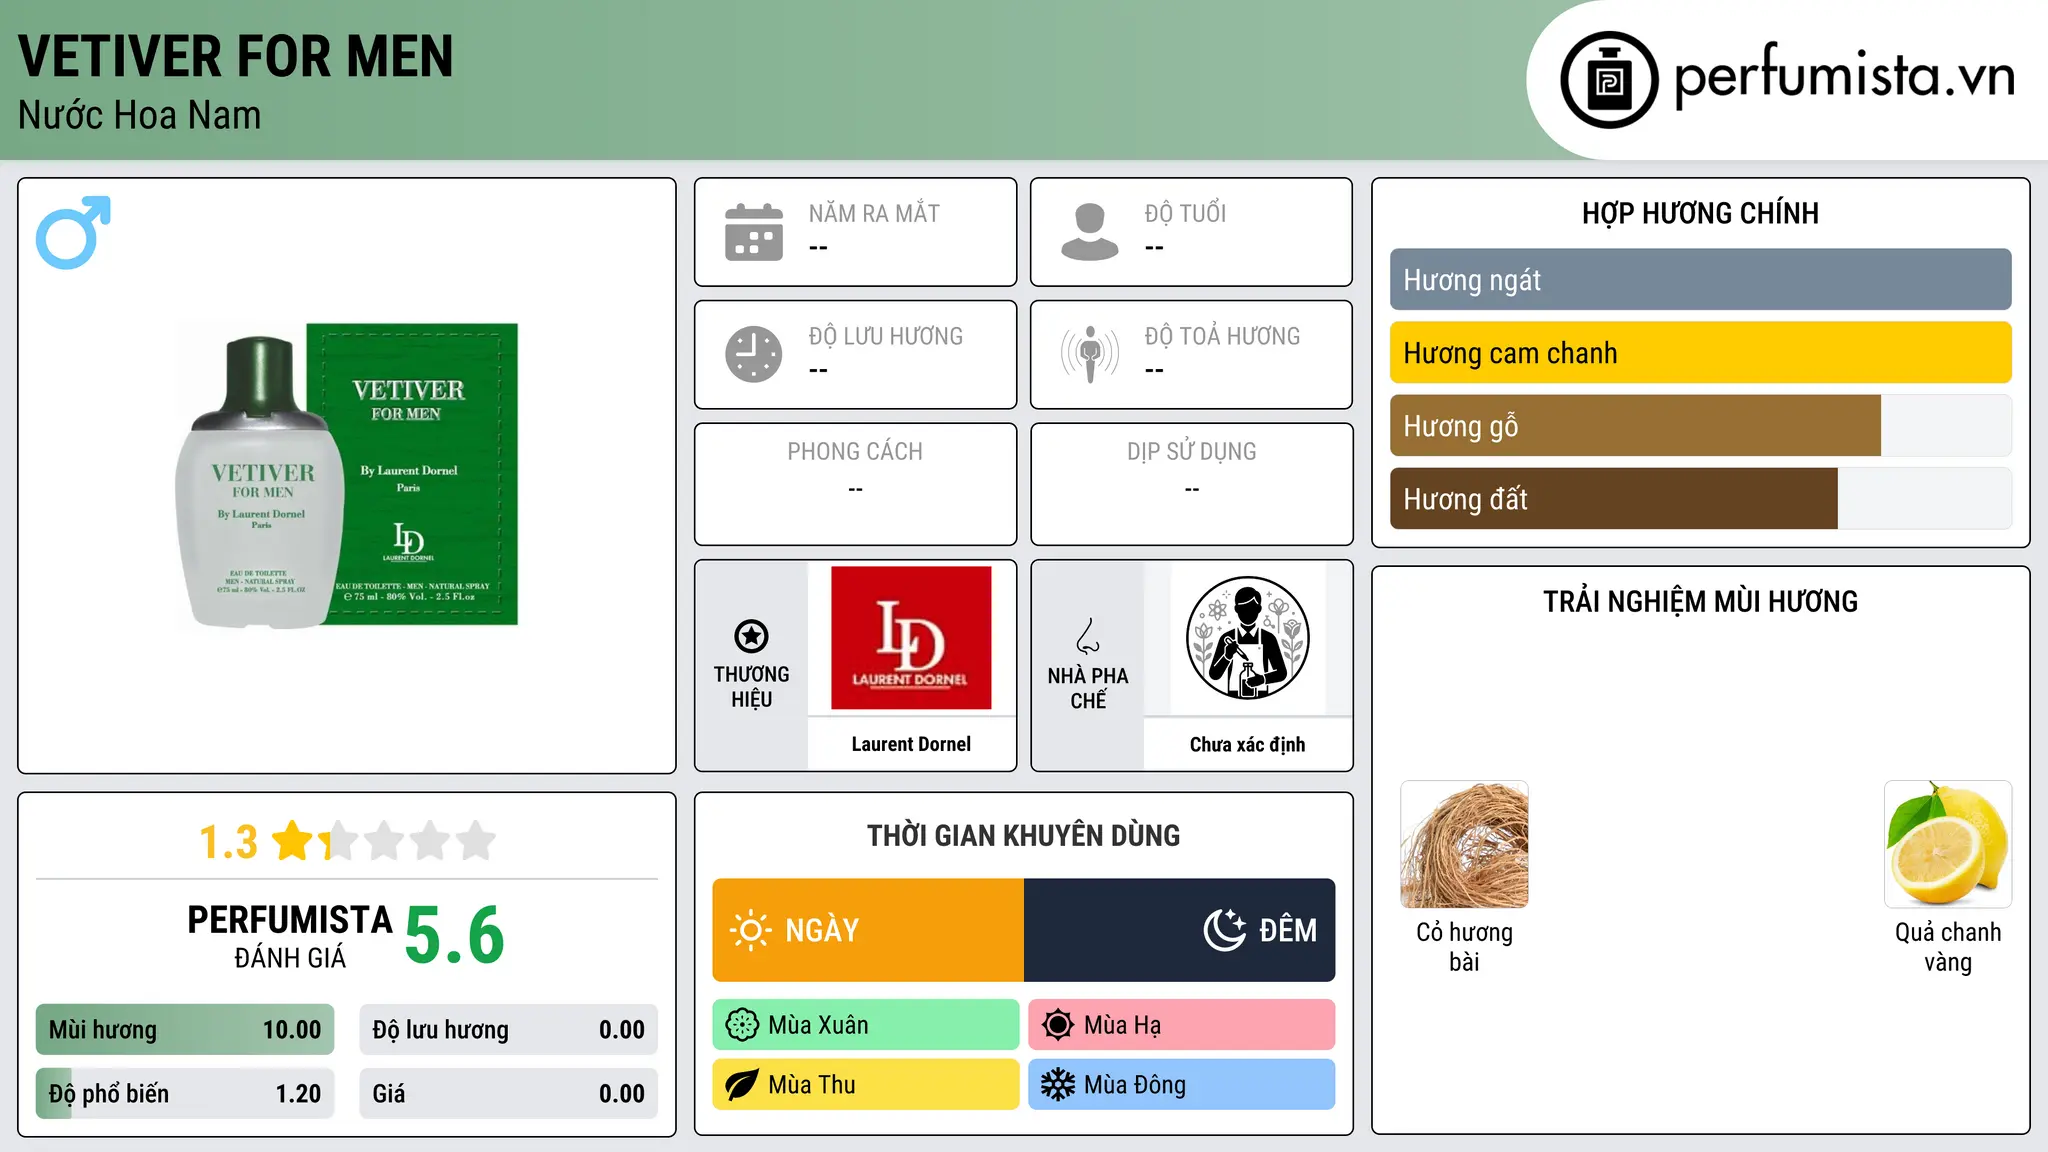Viewport: 2048px width, 1152px height.
Task: Select the Cỏ hương bài note image
Action: point(1464,844)
